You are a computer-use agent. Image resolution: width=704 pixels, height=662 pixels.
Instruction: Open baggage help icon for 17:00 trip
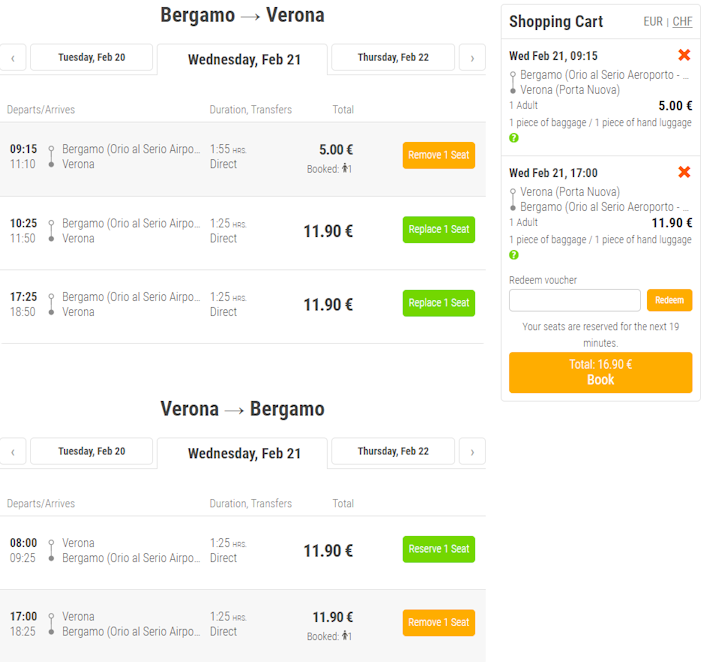[514, 255]
